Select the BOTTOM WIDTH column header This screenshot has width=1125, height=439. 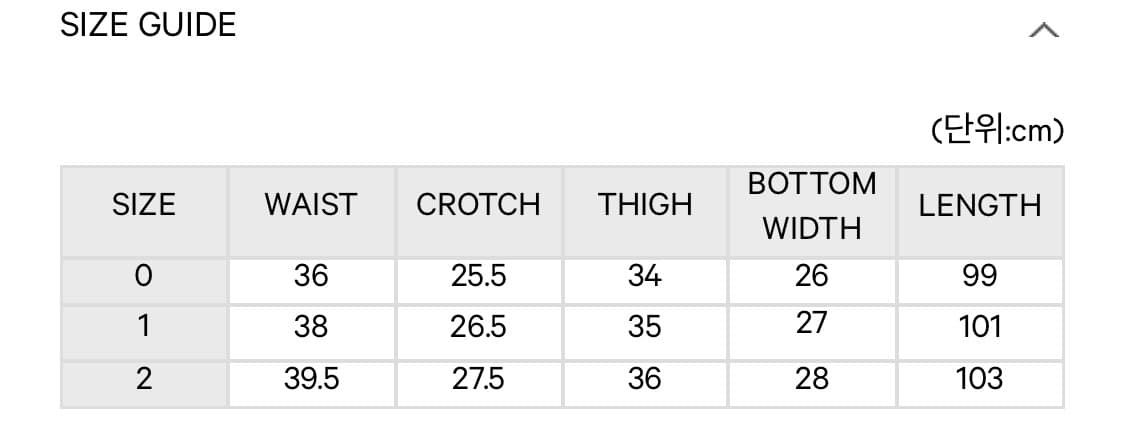812,206
